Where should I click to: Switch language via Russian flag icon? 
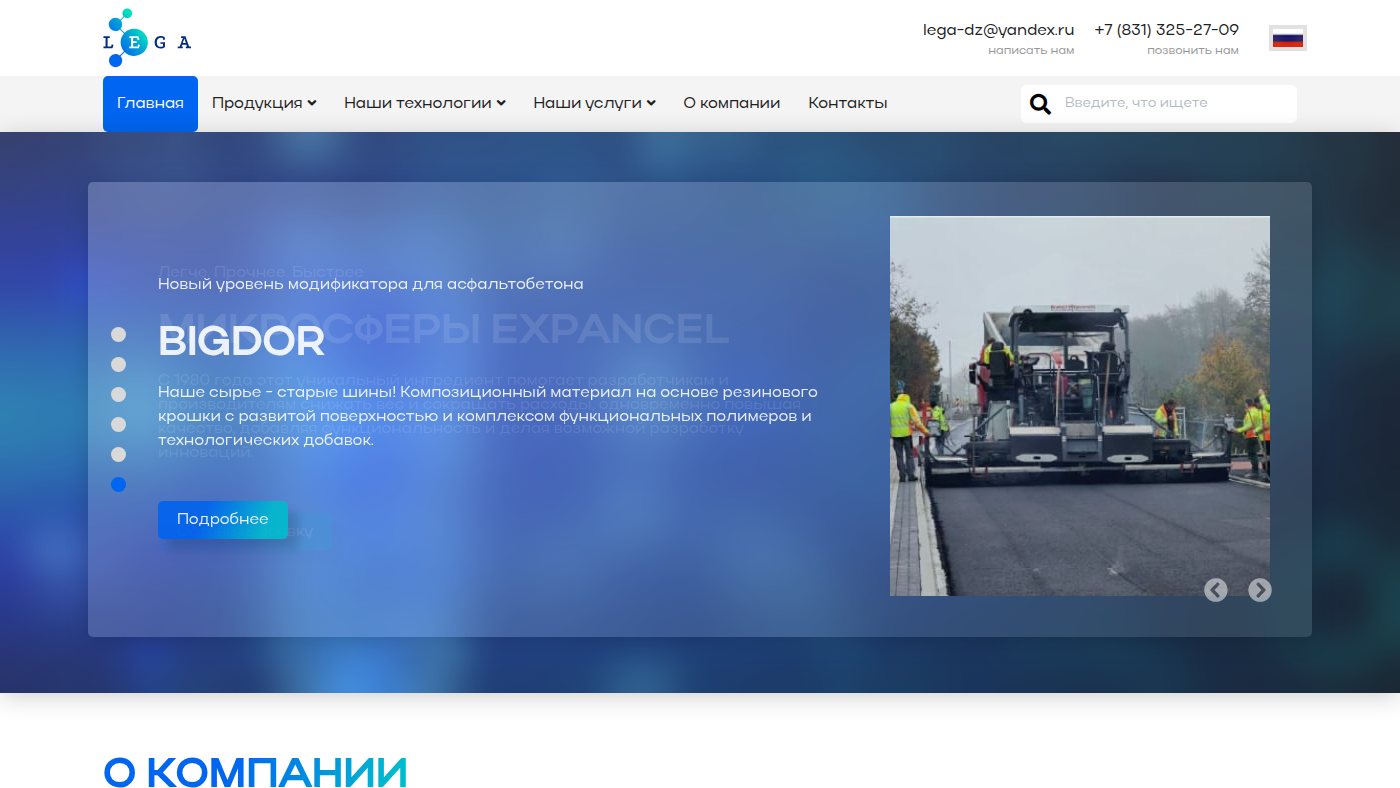point(1287,38)
